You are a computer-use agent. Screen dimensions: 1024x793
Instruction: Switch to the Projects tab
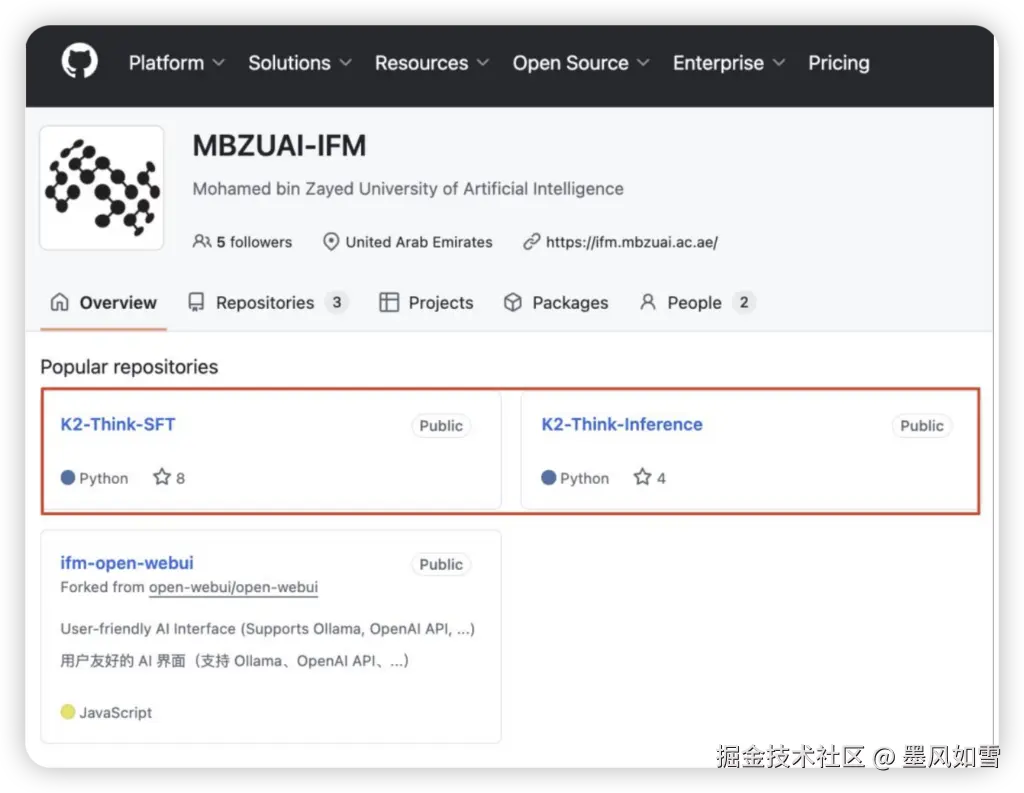(426, 302)
